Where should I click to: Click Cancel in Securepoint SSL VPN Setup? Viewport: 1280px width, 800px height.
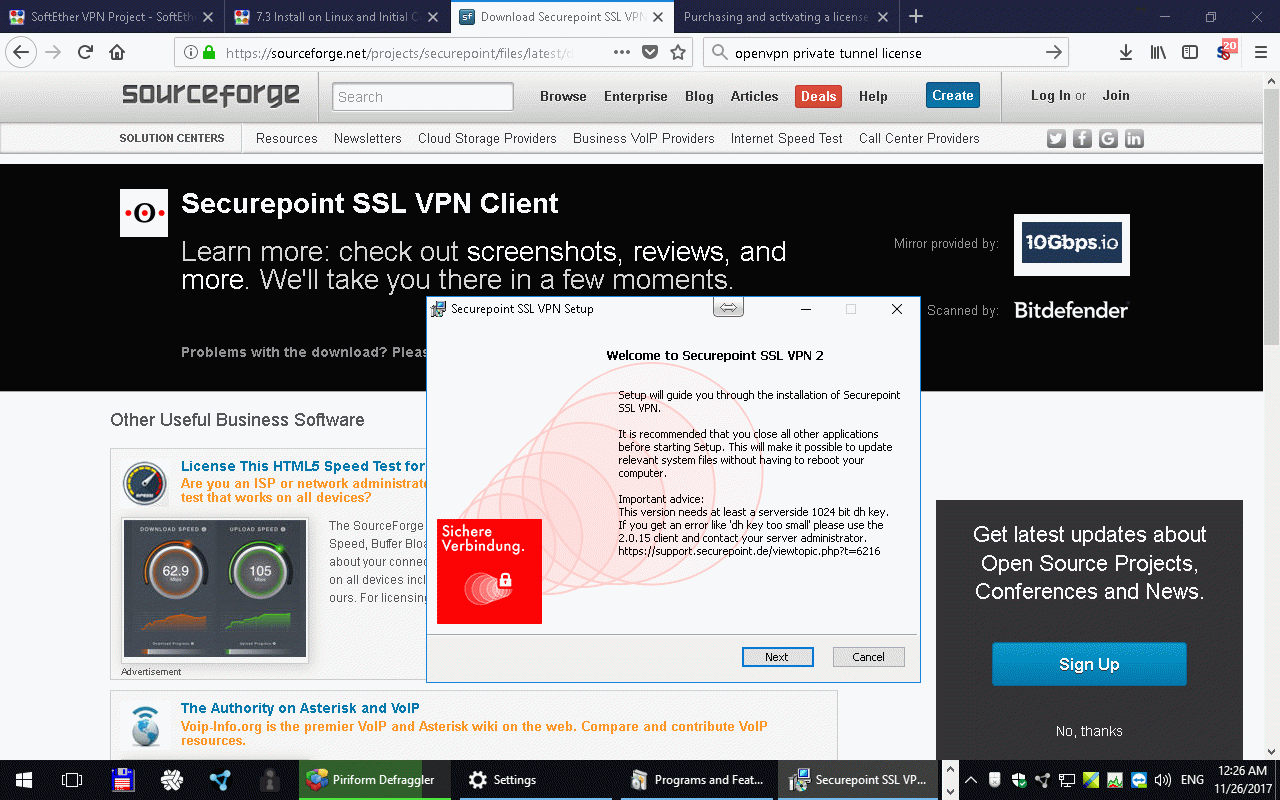pos(868,657)
